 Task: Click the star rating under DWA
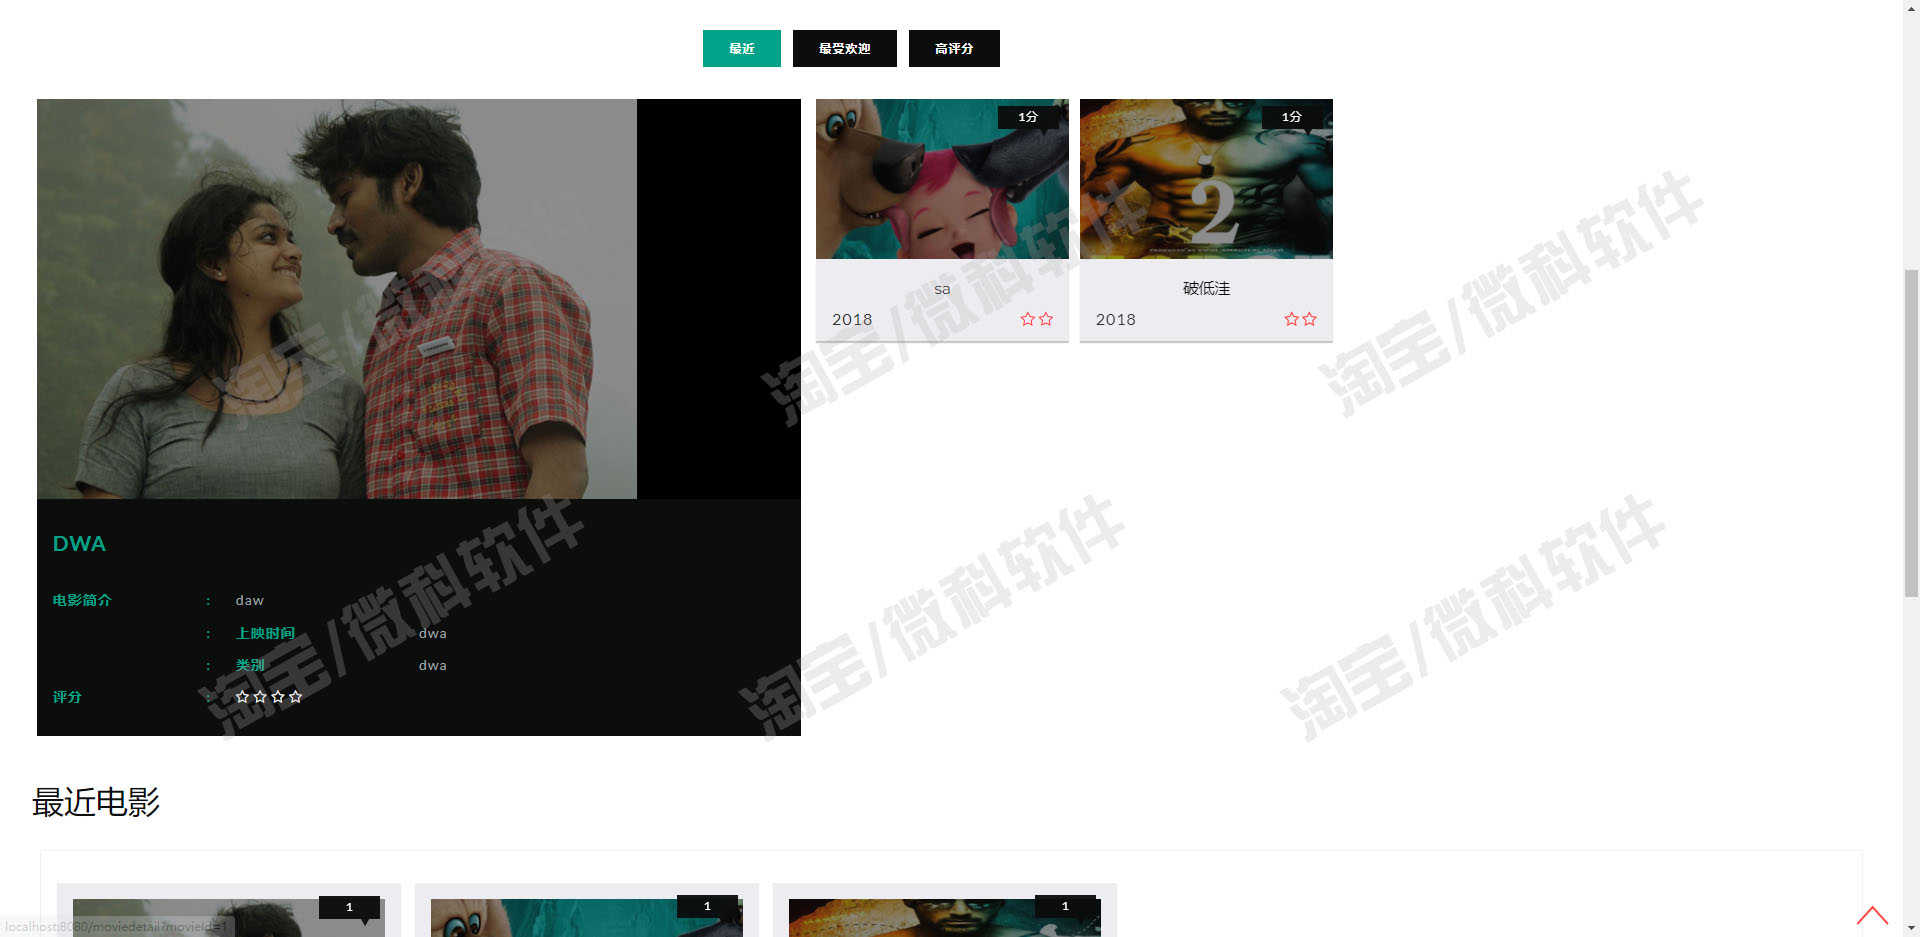(268, 697)
